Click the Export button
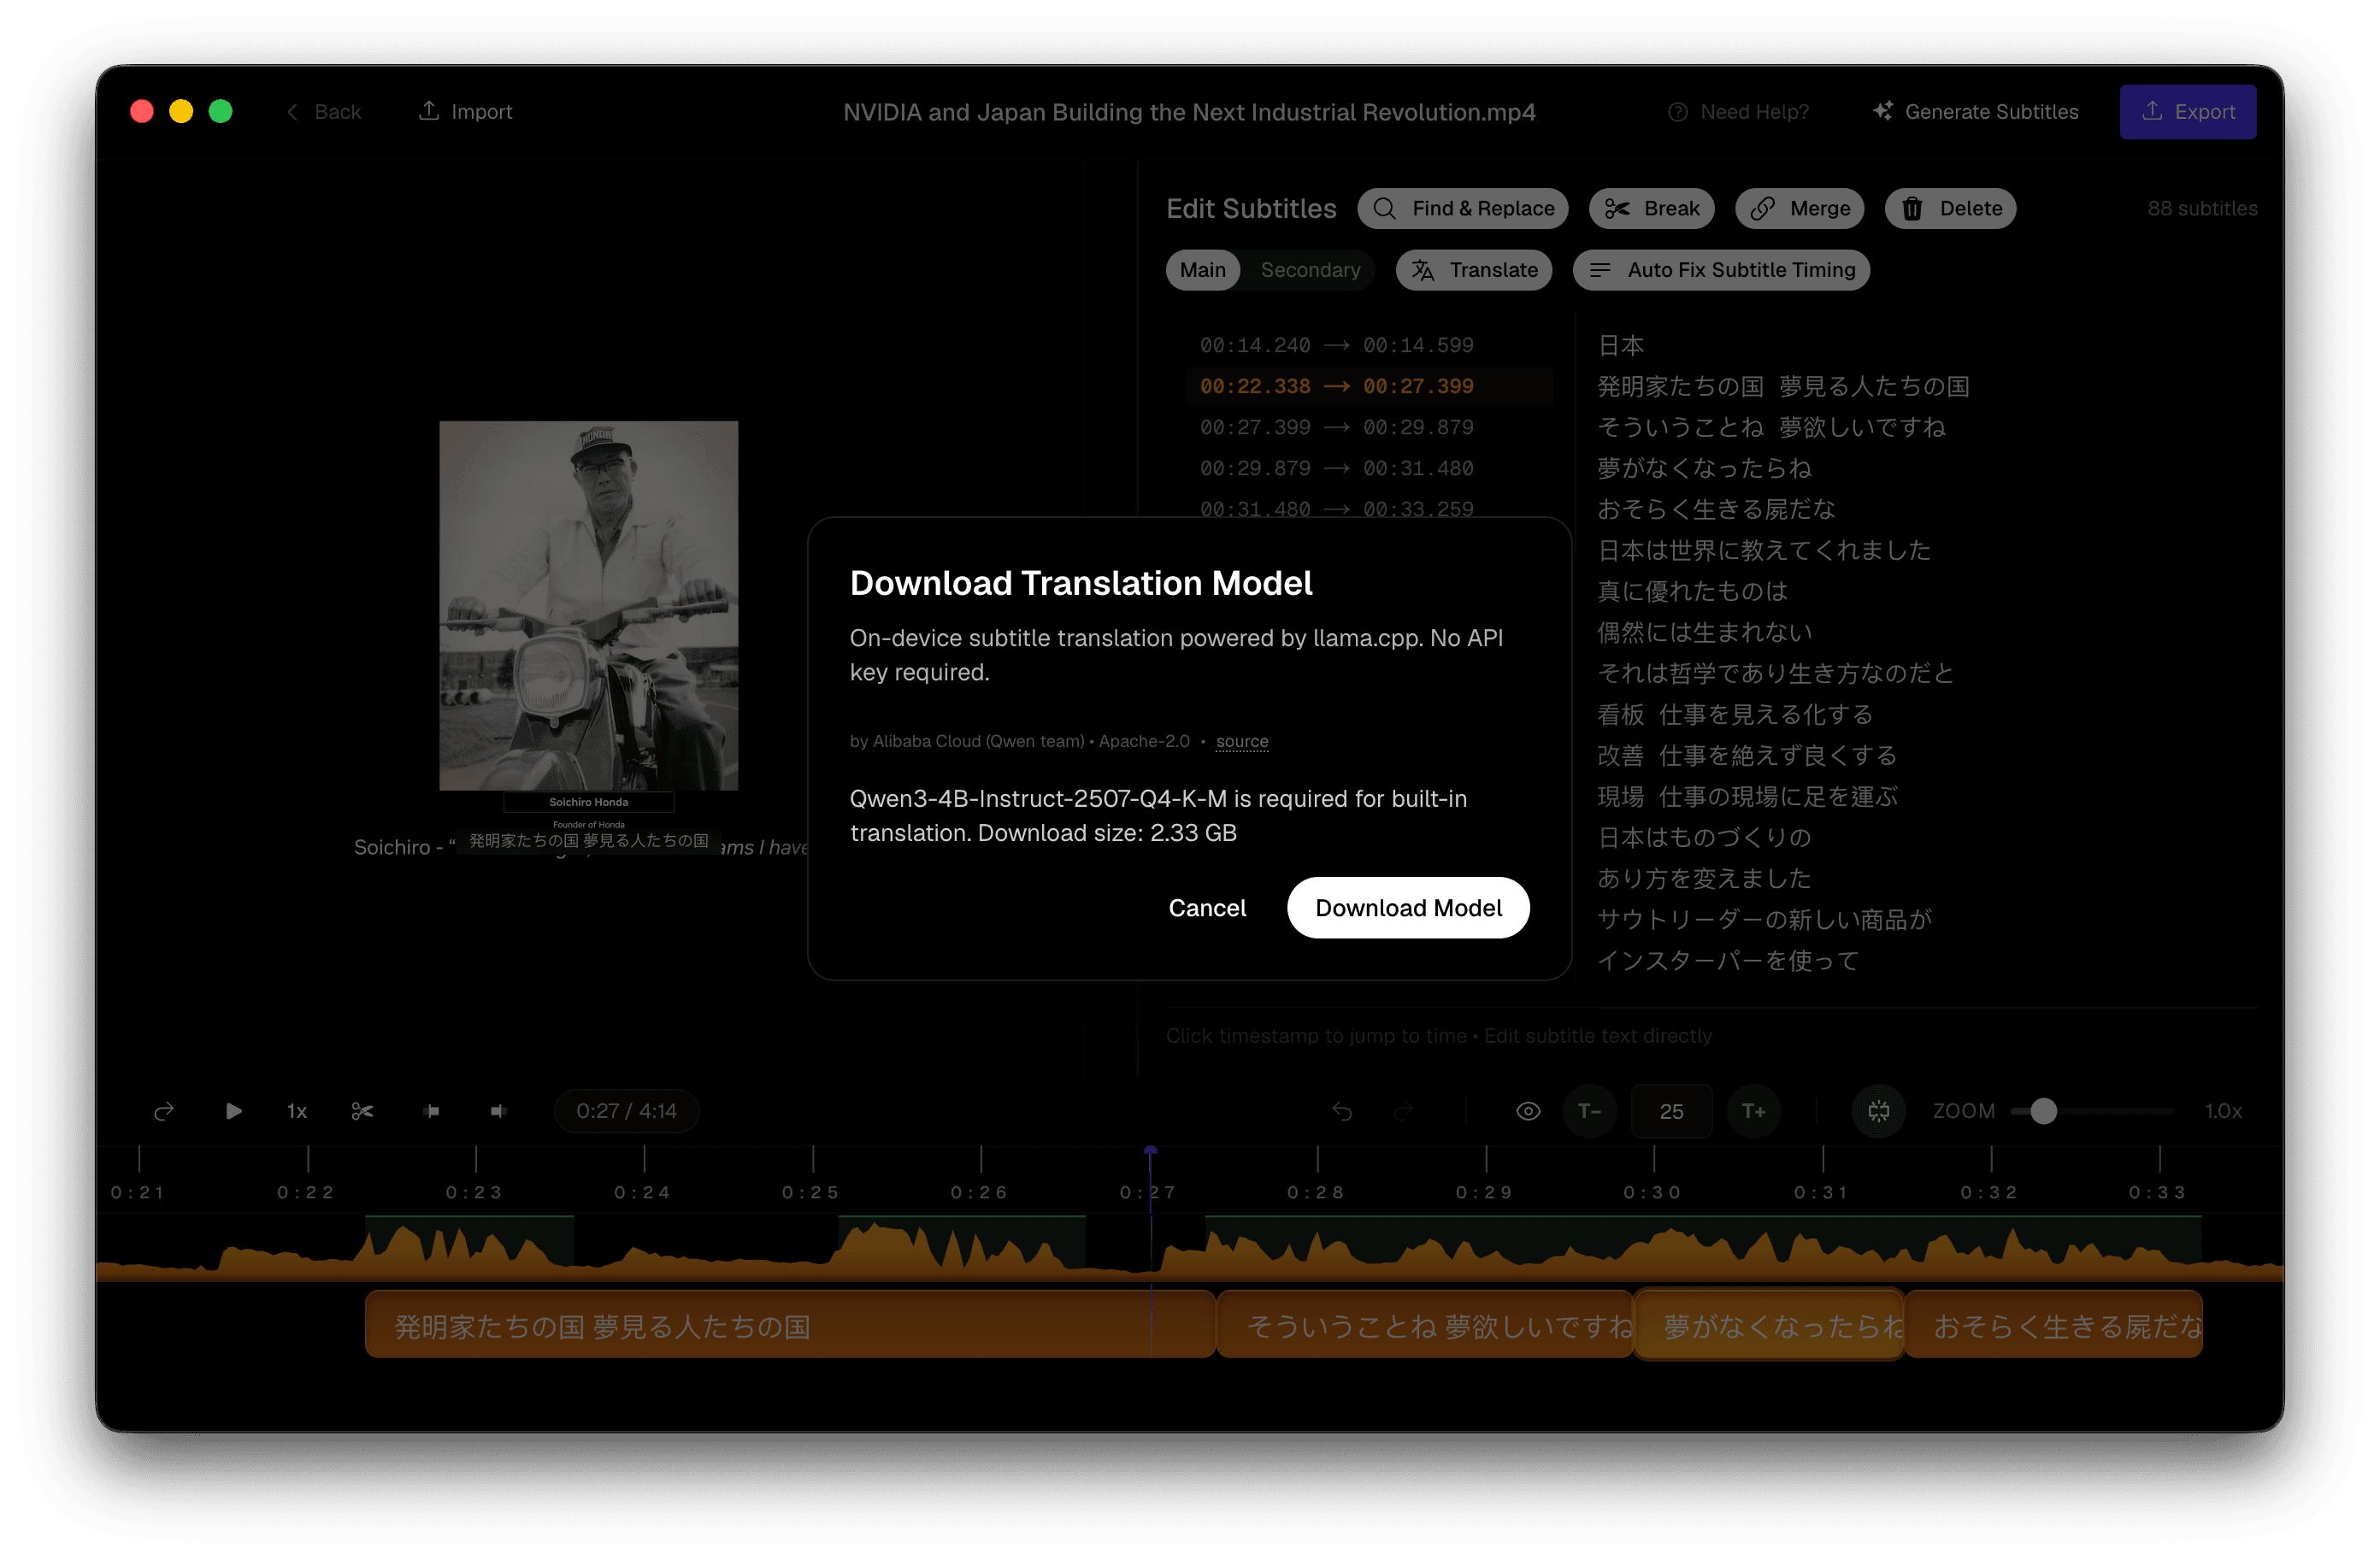This screenshot has height=1559, width=2380. tap(2187, 111)
